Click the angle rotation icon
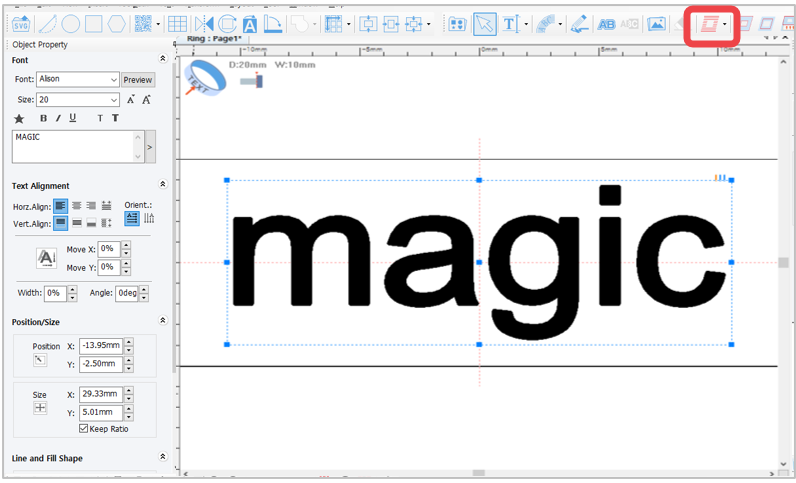Screen dimensions: 796x483 [x=273, y=24]
